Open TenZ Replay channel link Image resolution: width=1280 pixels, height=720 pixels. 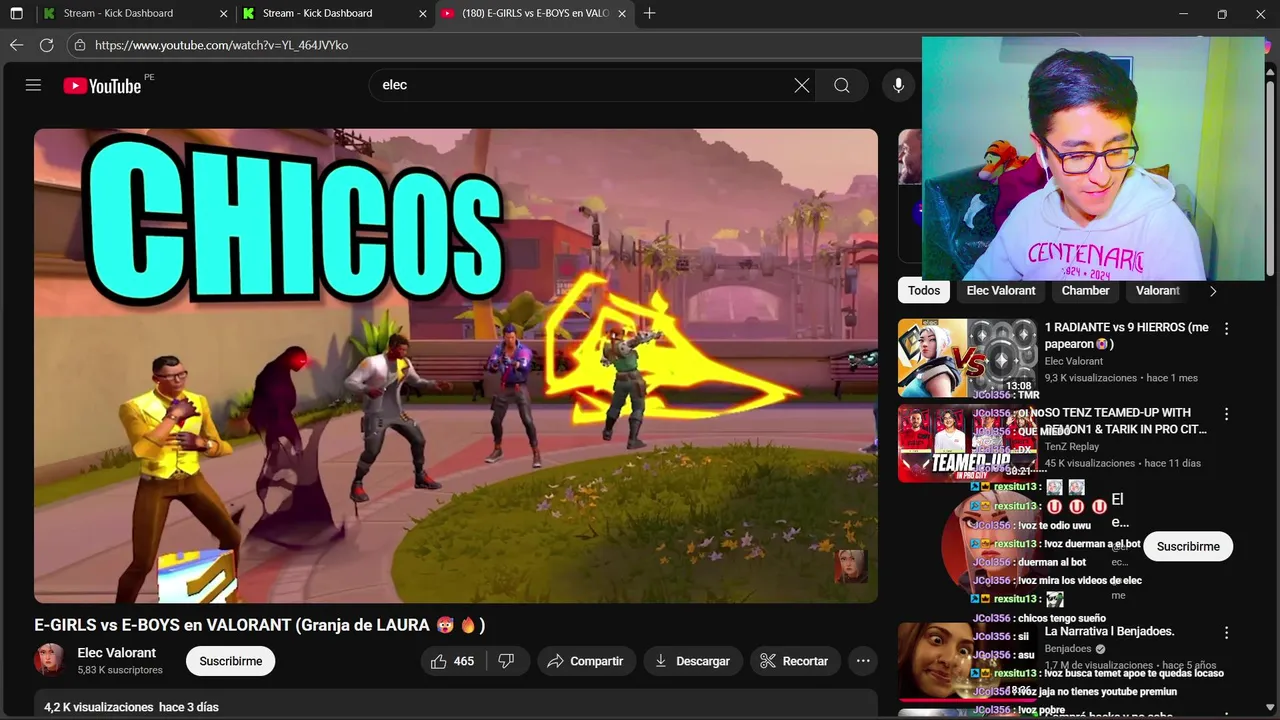(x=1072, y=447)
